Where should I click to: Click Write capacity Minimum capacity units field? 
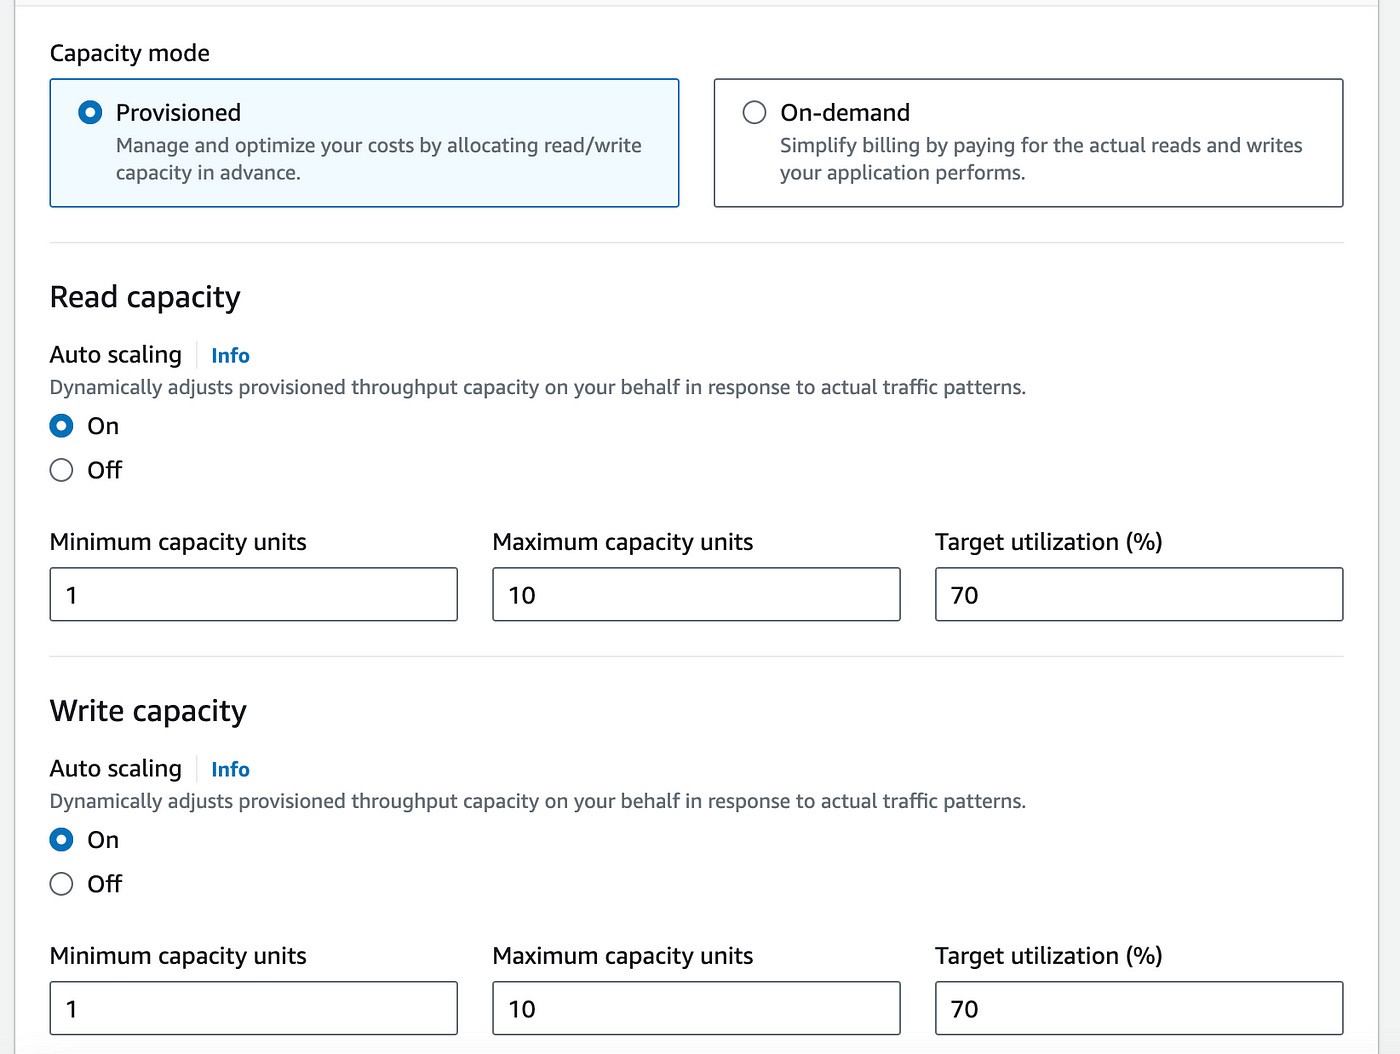click(253, 1009)
